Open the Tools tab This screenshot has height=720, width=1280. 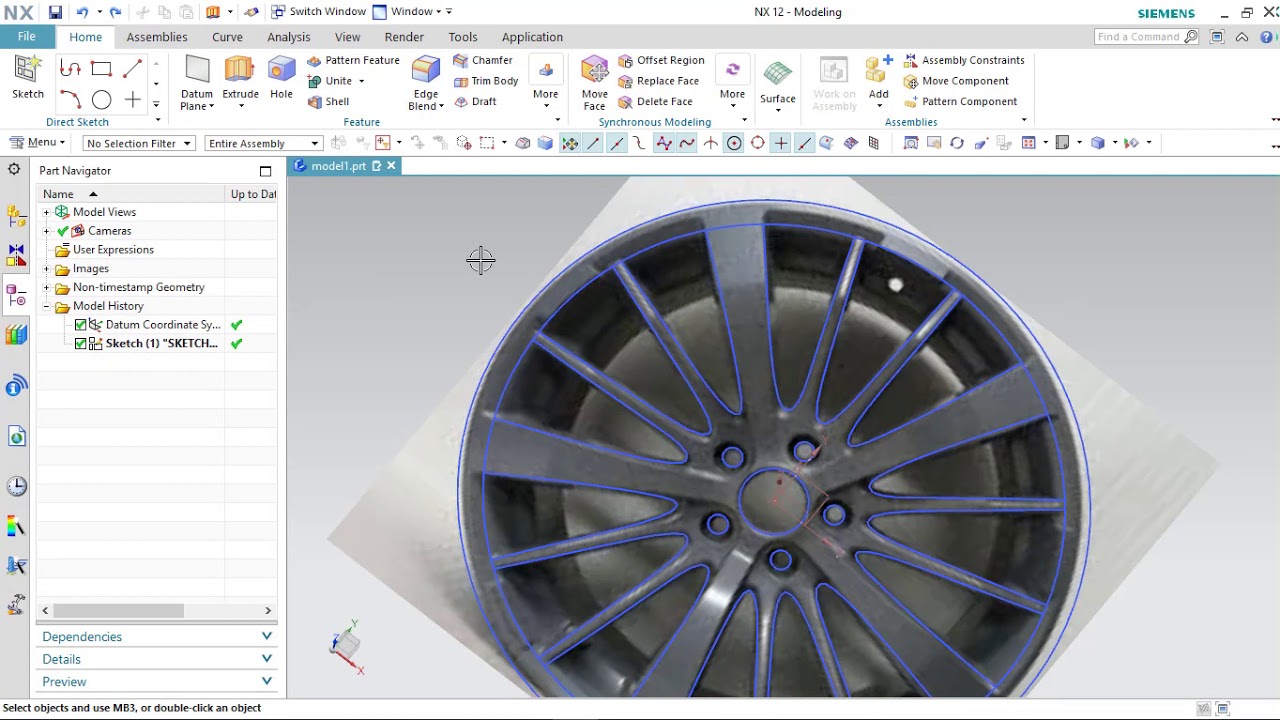click(463, 37)
